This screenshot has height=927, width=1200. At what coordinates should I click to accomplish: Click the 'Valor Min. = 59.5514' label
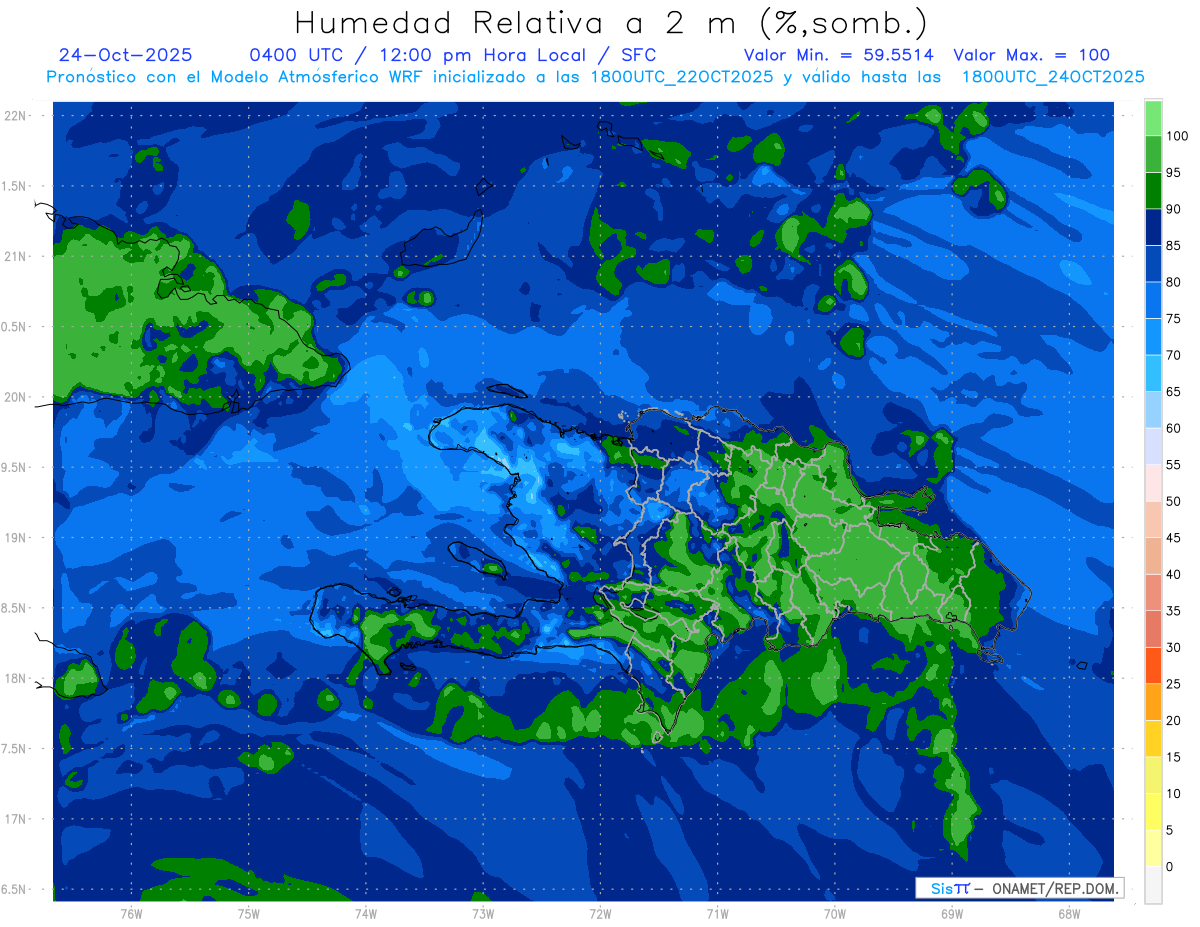point(842,55)
